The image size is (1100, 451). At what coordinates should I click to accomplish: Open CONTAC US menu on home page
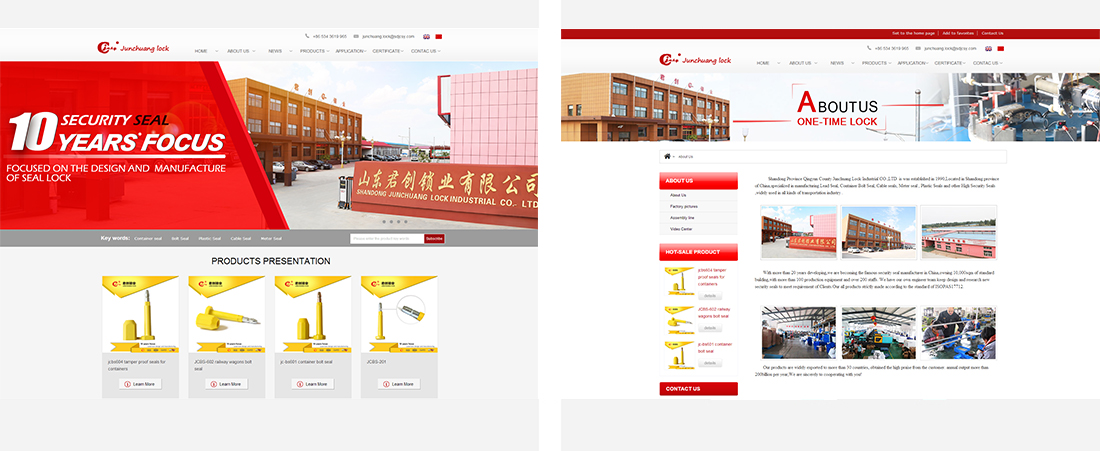point(424,51)
